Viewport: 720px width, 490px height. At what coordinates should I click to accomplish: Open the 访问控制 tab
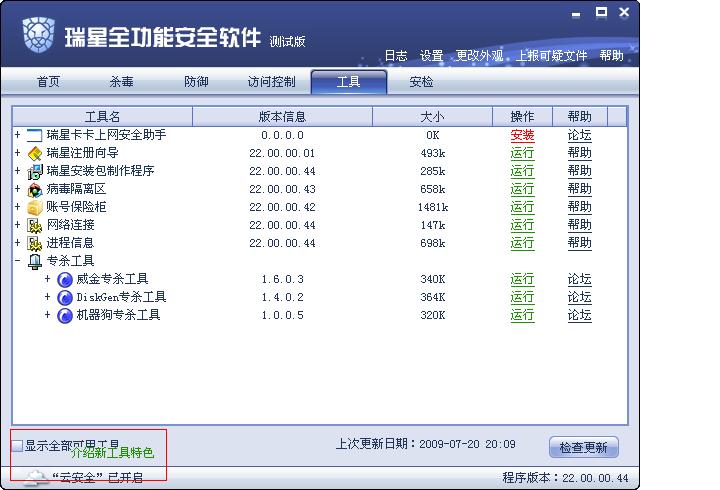(271, 82)
